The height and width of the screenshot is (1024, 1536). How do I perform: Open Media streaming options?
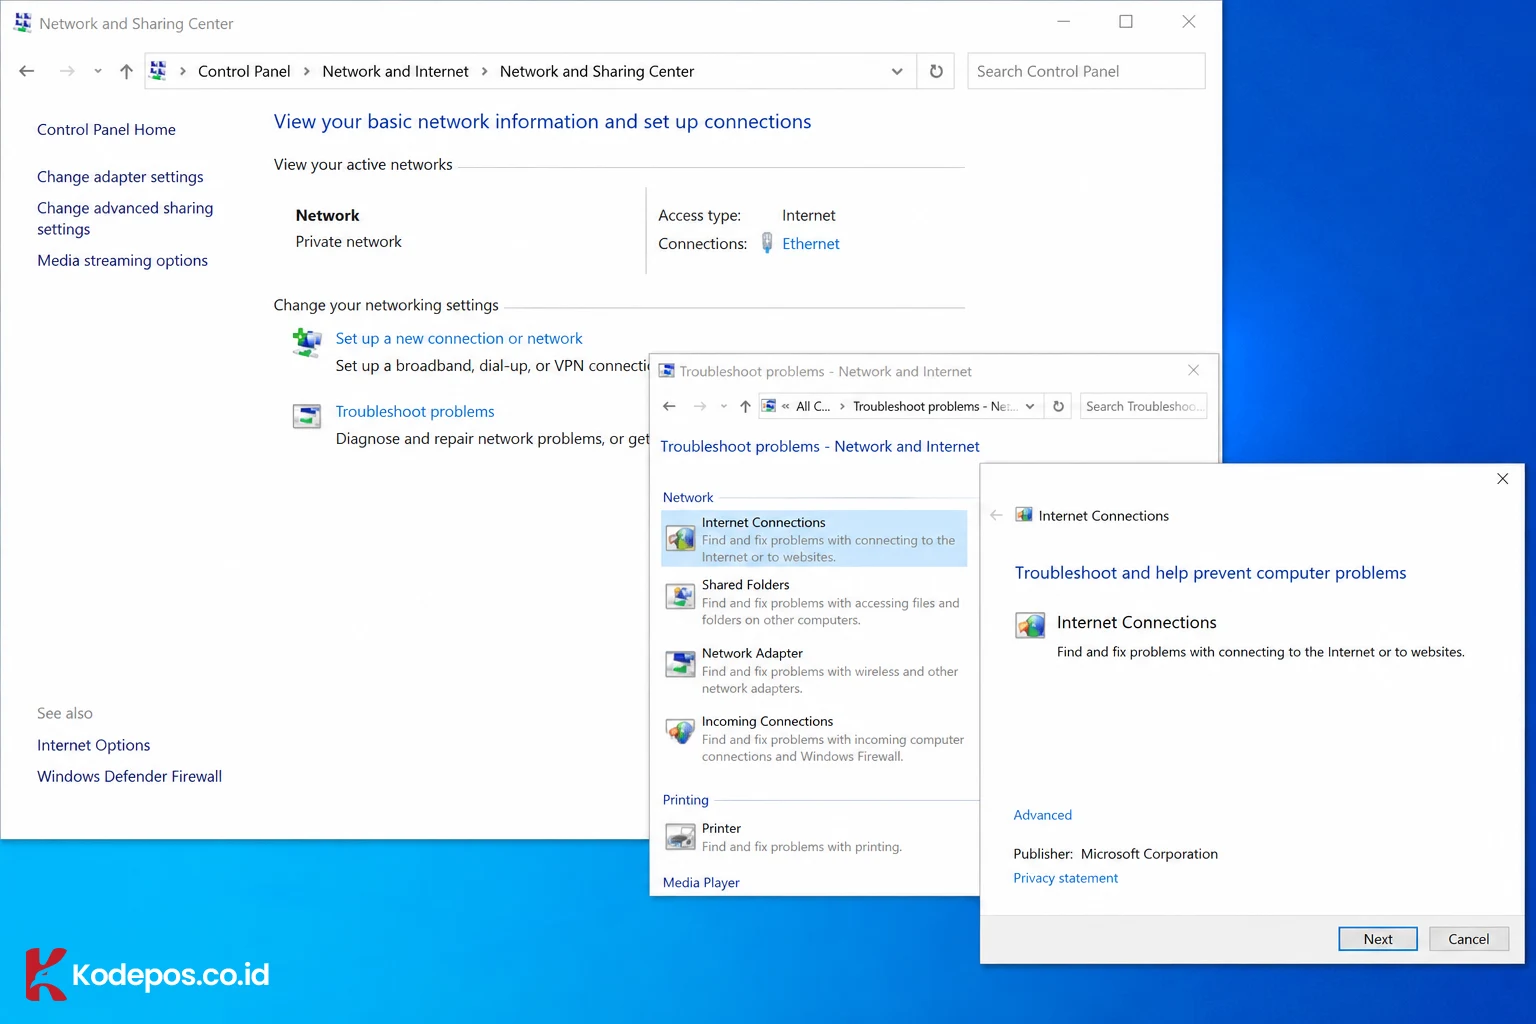(122, 260)
